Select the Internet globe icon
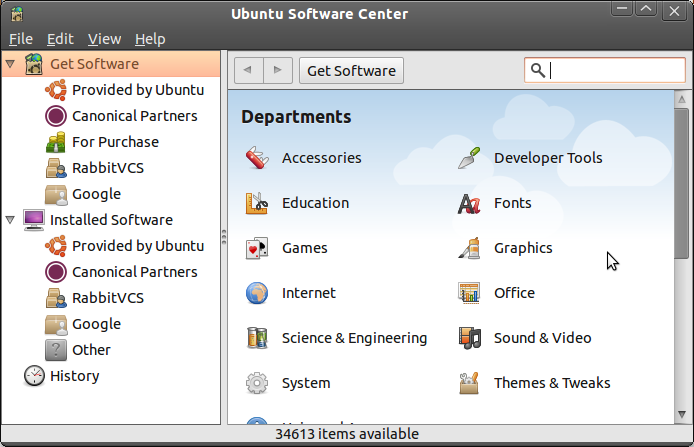The height and width of the screenshot is (447, 694). [257, 293]
